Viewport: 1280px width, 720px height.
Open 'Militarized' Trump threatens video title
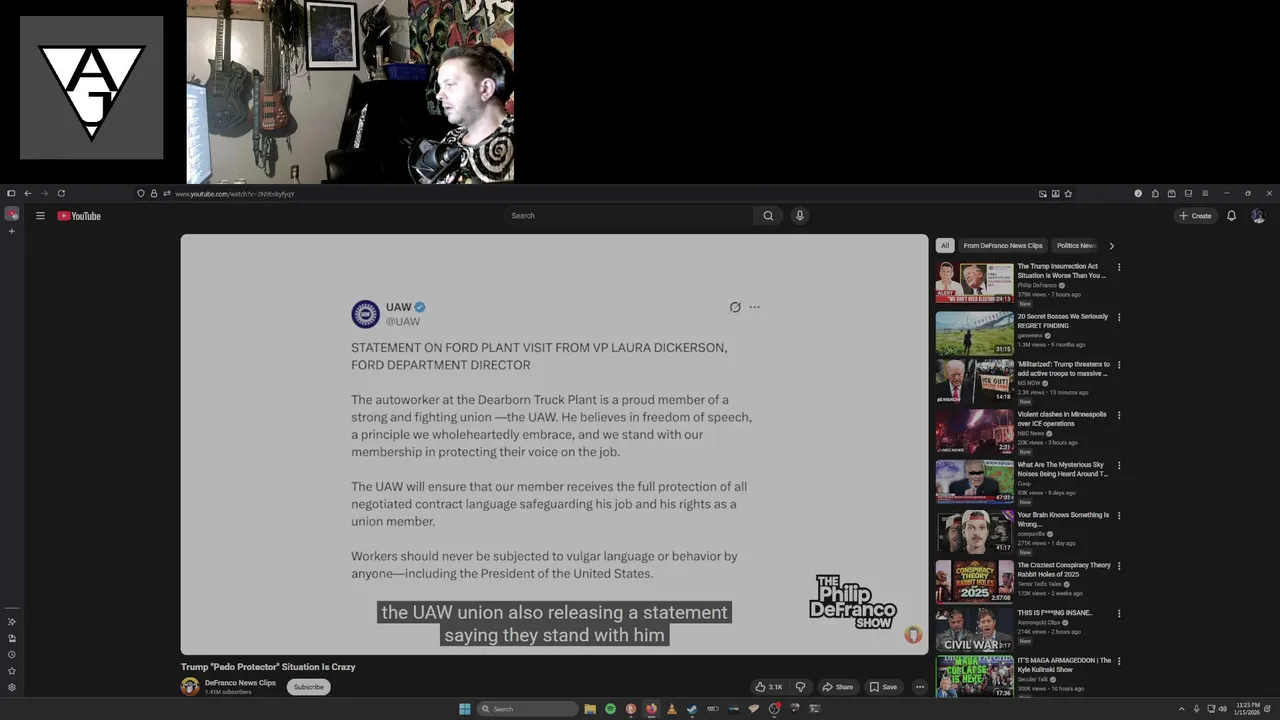pyautogui.click(x=1063, y=369)
